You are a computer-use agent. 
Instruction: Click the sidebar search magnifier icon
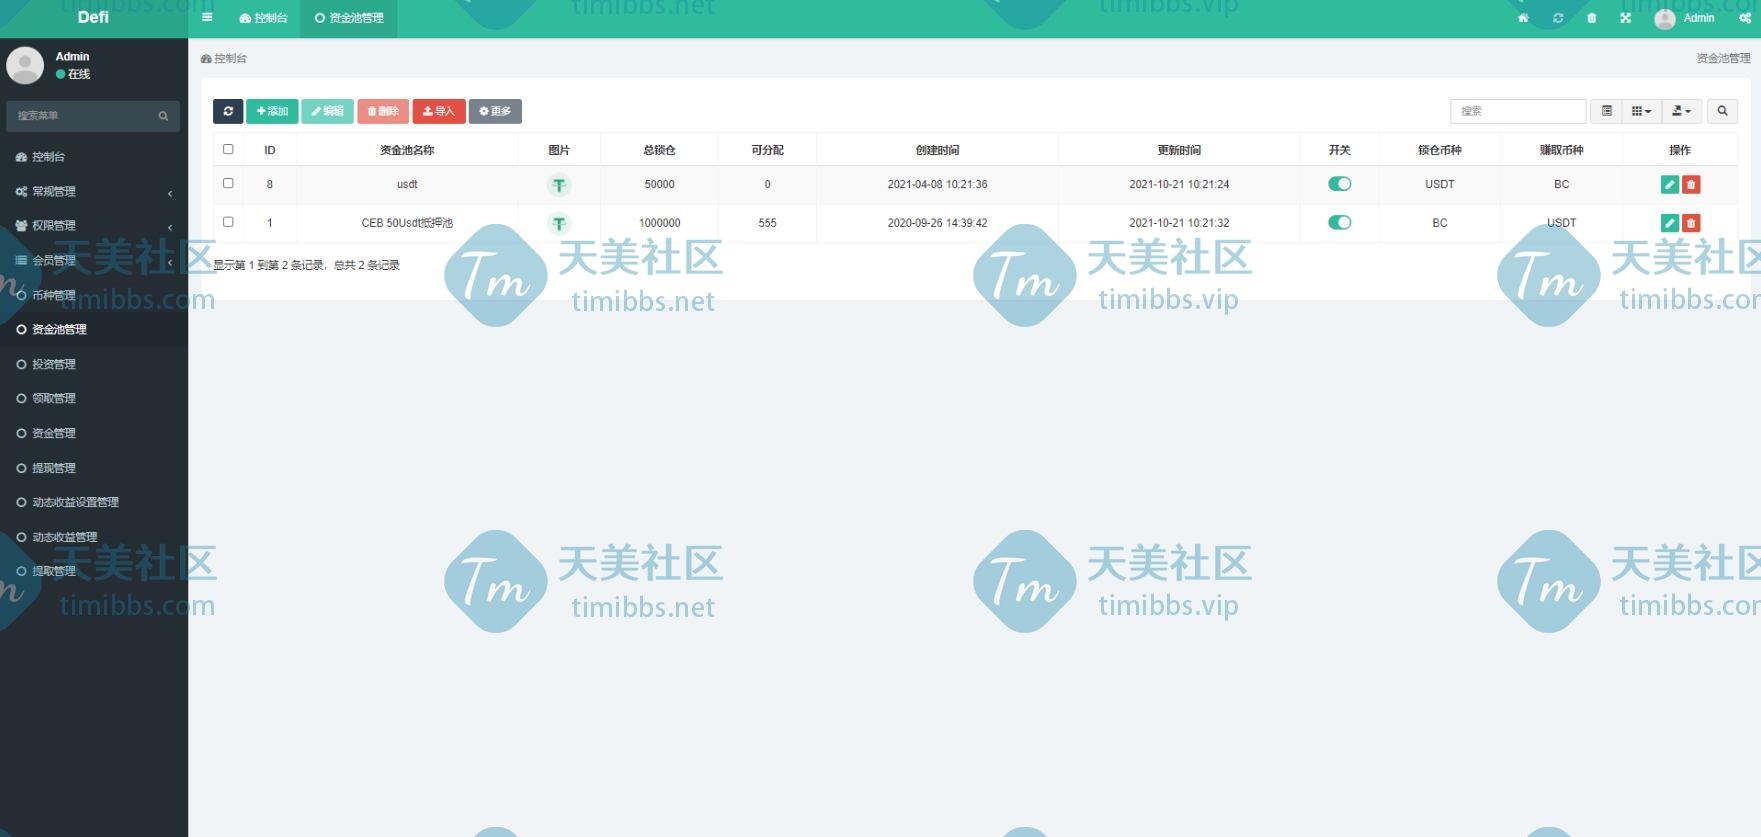(163, 116)
